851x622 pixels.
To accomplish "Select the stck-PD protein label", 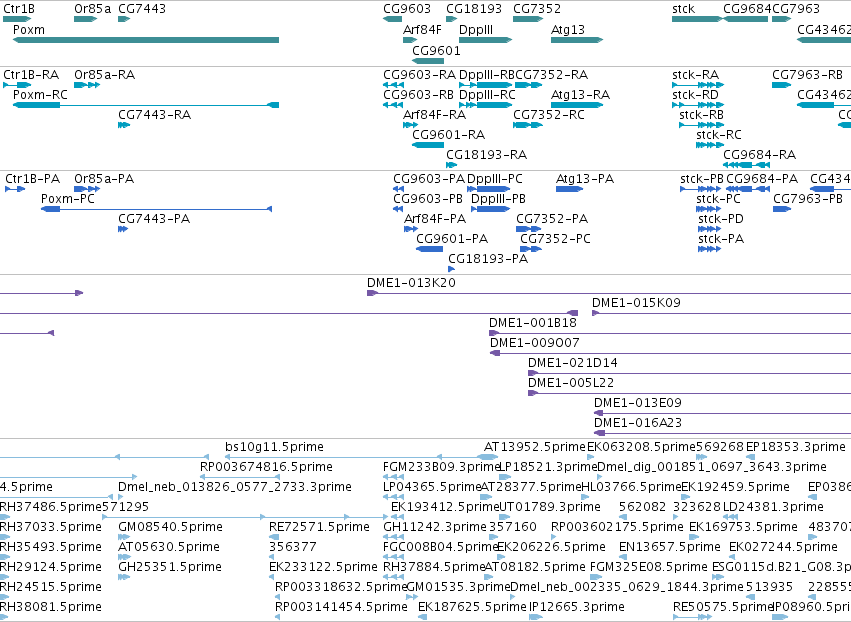I will click(x=721, y=219).
